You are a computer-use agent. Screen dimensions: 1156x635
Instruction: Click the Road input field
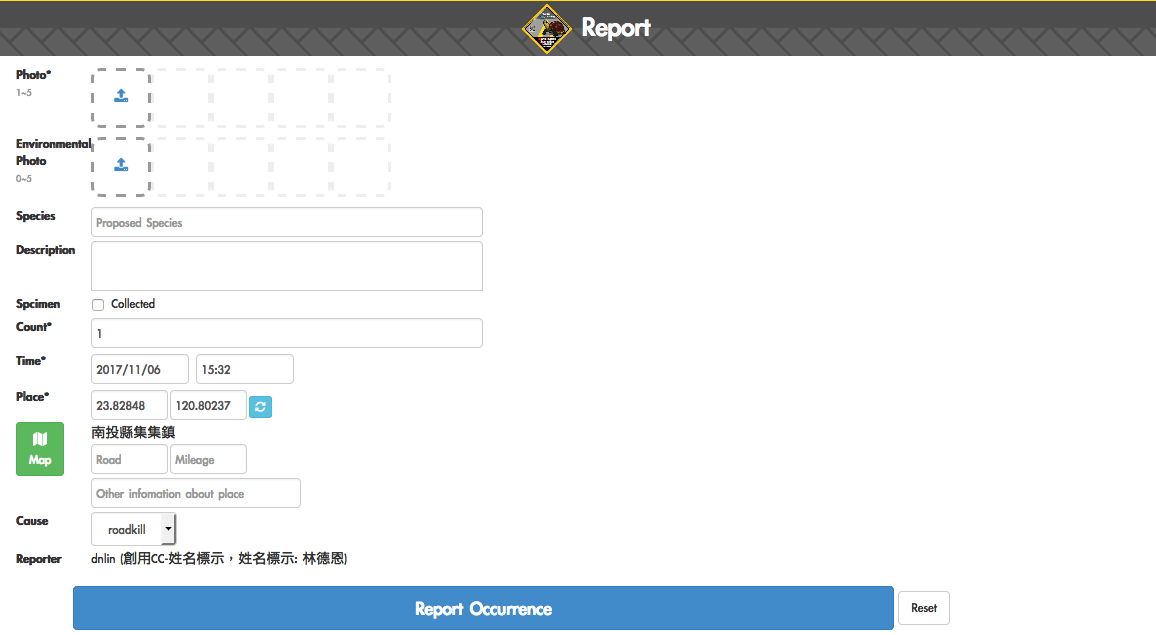point(129,460)
